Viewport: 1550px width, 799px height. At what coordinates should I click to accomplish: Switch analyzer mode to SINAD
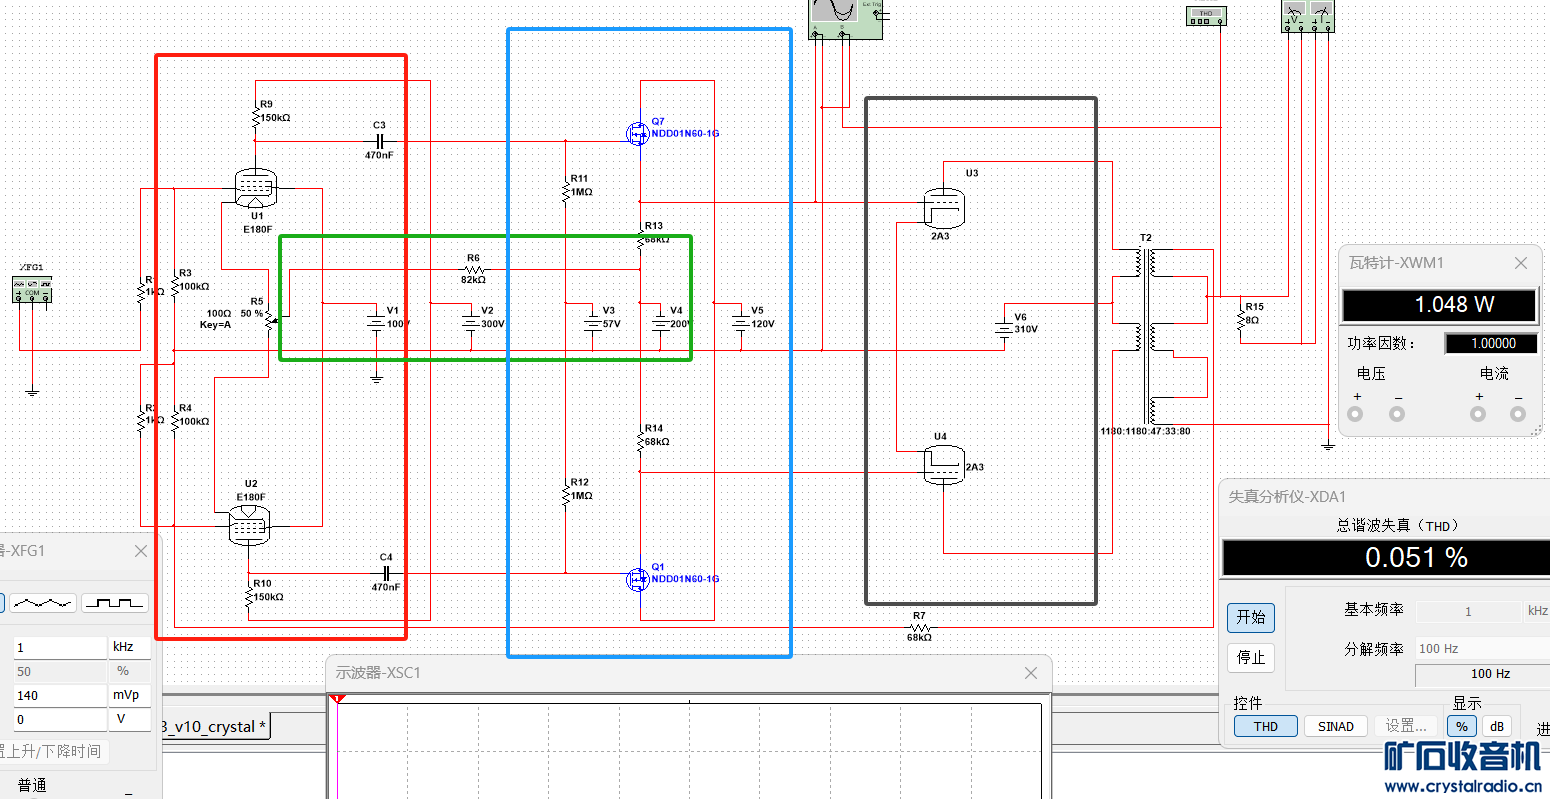tap(1335, 727)
